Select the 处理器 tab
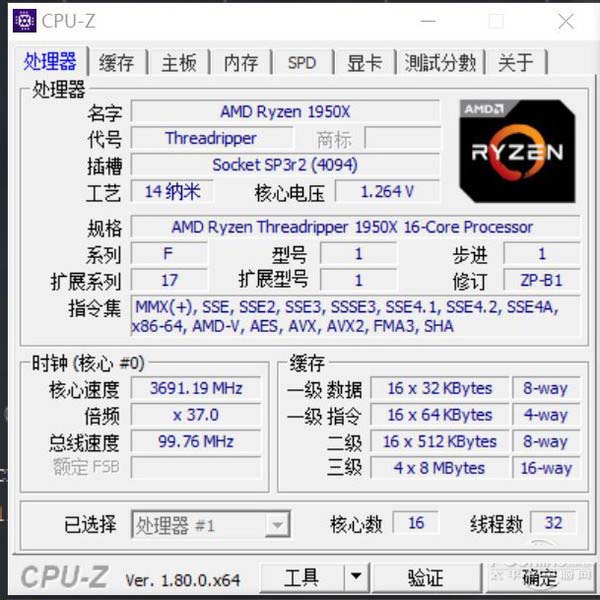 (x=50, y=61)
